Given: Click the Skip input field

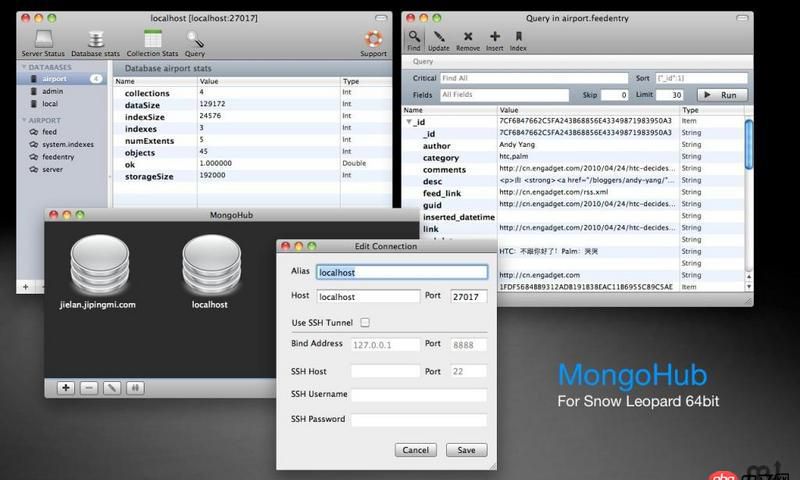Looking at the screenshot, I should click(x=614, y=95).
